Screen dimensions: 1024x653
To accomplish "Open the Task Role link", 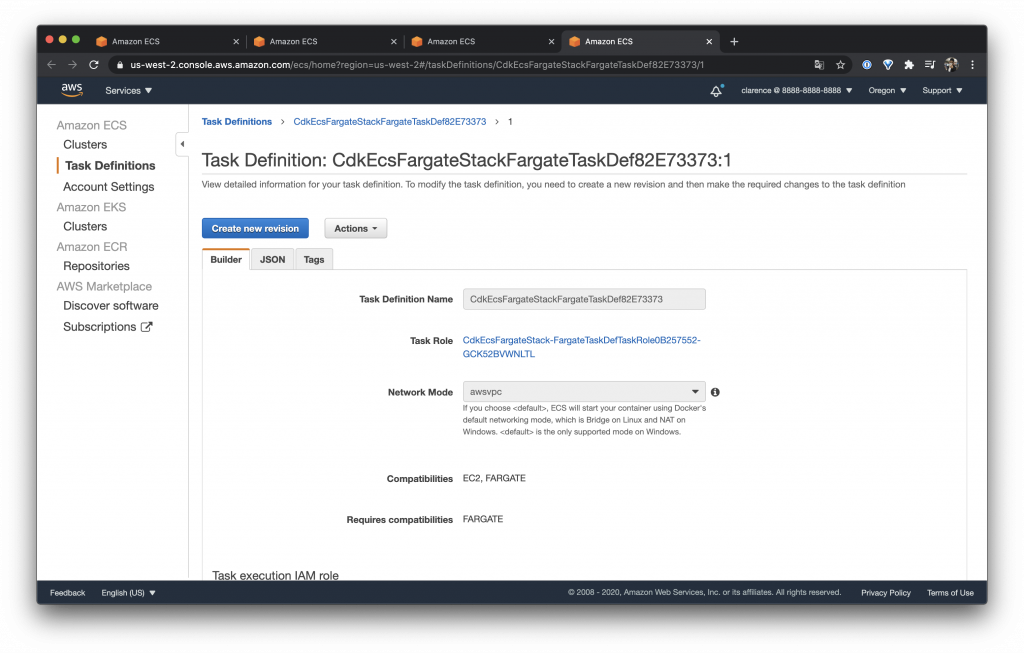I will [x=581, y=347].
